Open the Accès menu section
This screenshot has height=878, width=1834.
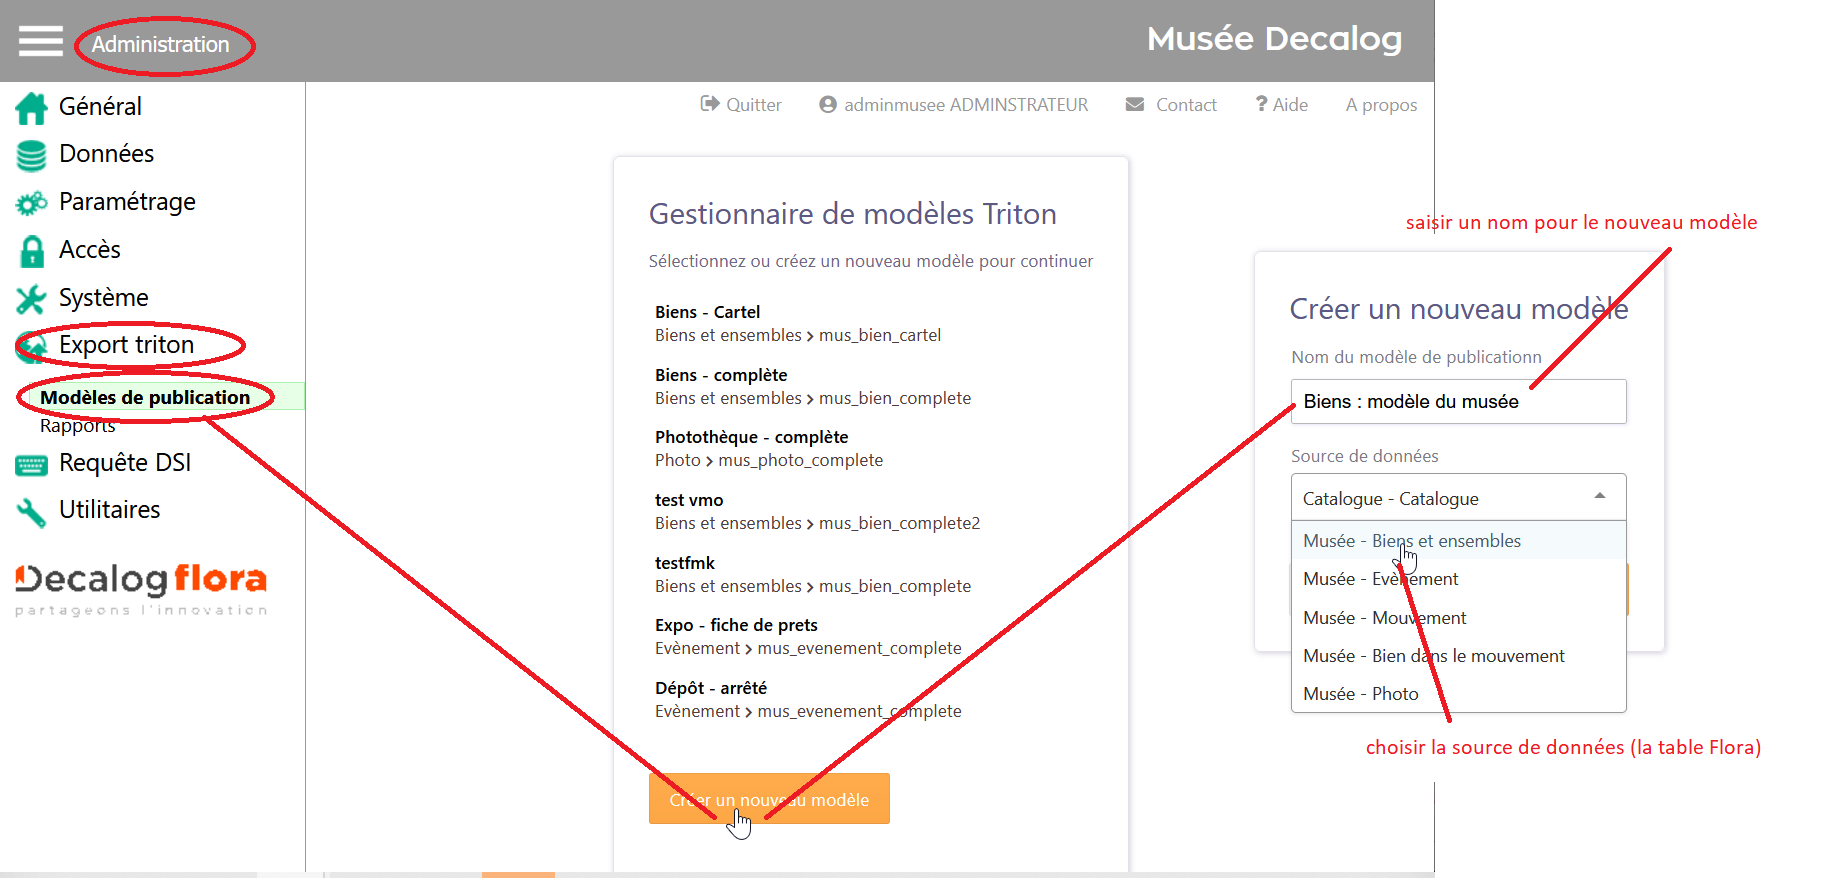coord(89,249)
